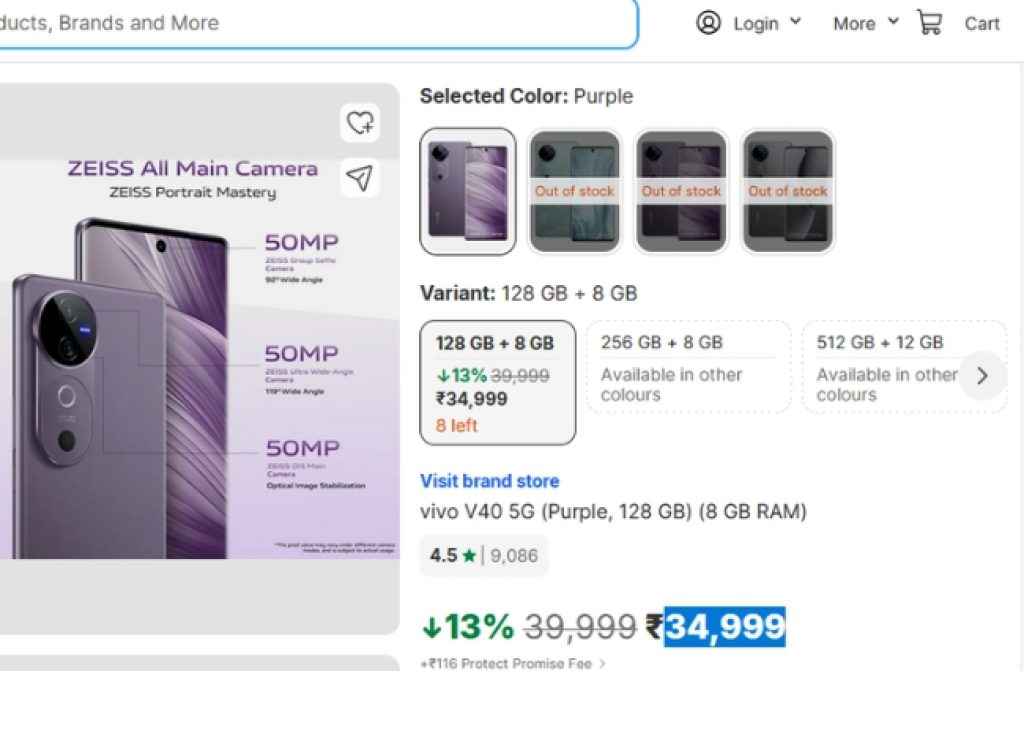Image resolution: width=1024 pixels, height=756 pixels.
Task: Select the 512 GB + 12 GB variant
Action: tap(890, 367)
